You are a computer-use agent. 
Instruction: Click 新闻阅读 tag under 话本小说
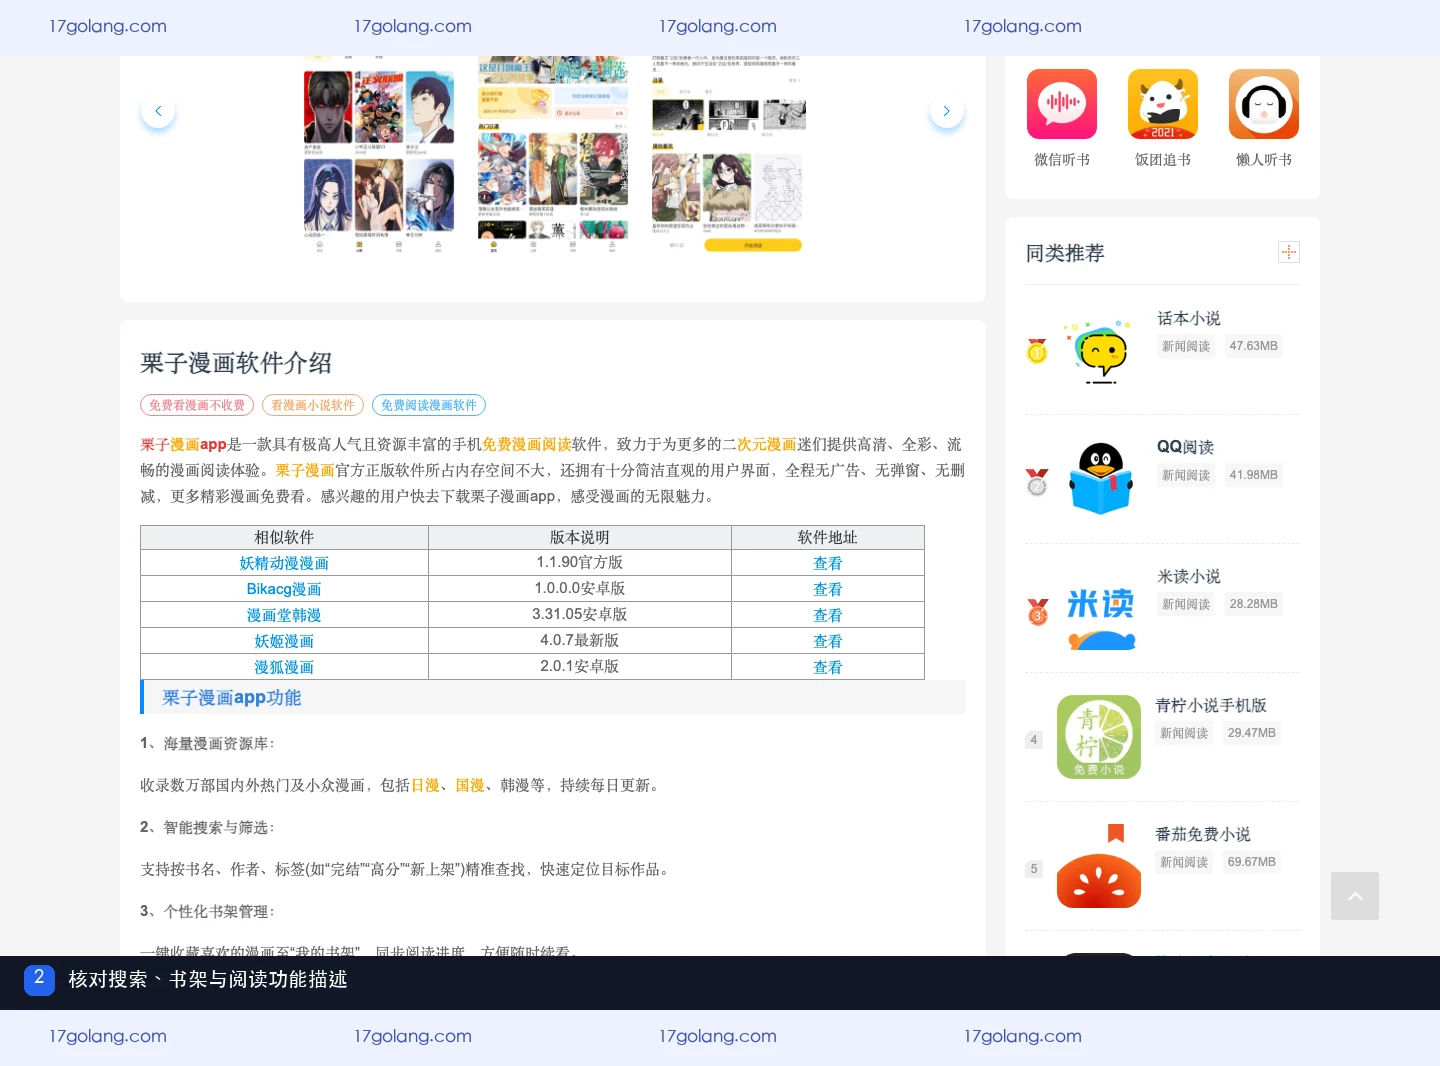(1186, 346)
